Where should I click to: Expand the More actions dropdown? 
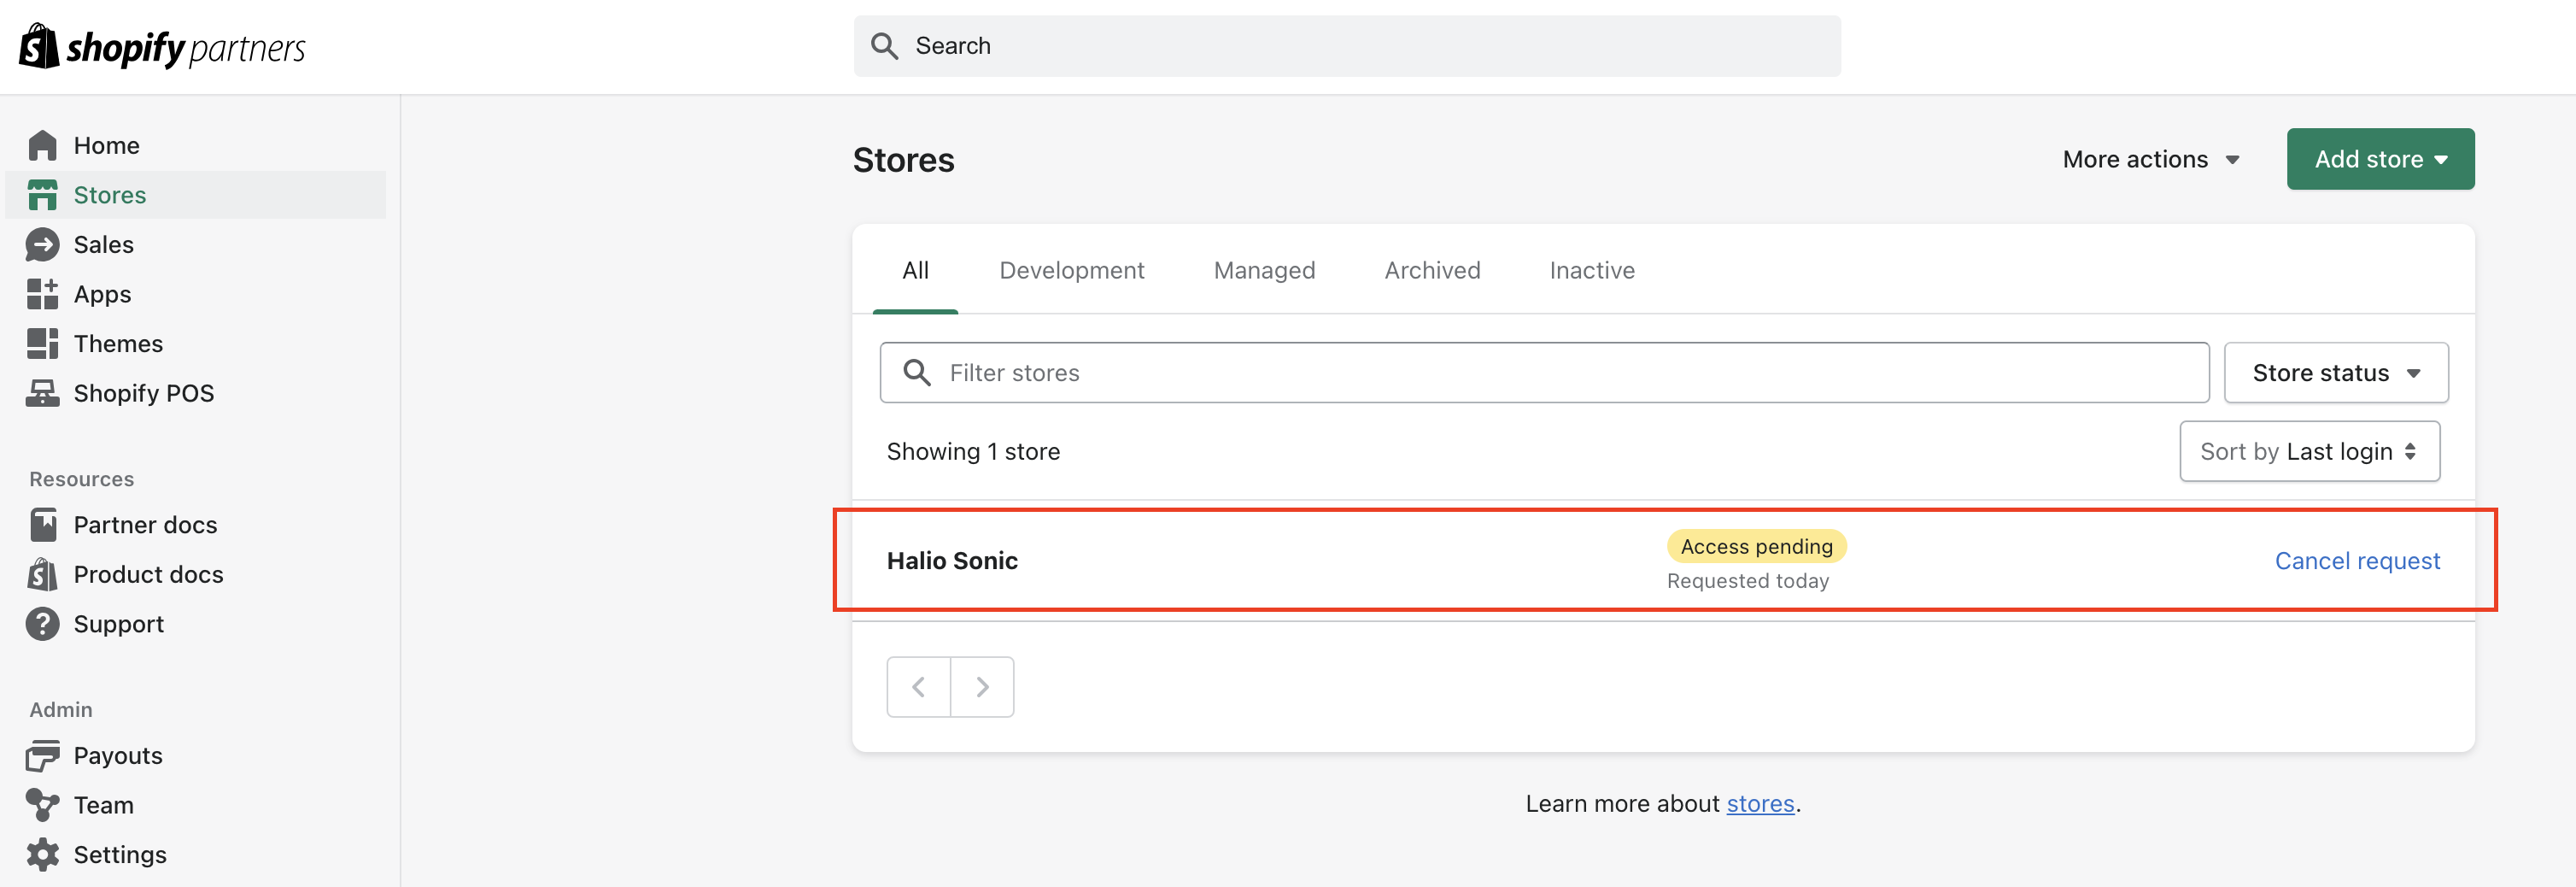(2150, 160)
